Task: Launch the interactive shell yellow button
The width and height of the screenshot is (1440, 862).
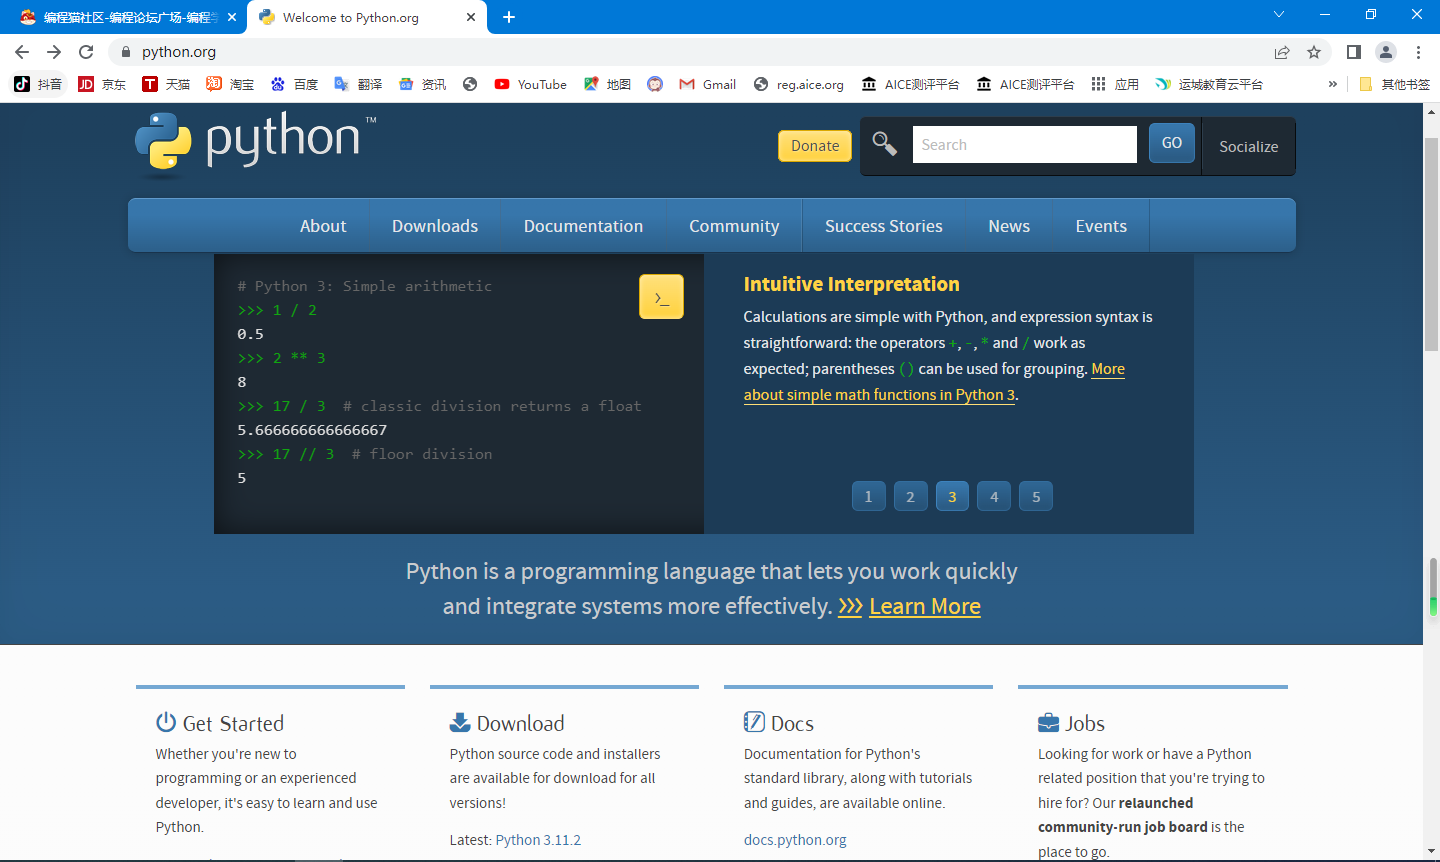Action: [x=661, y=297]
